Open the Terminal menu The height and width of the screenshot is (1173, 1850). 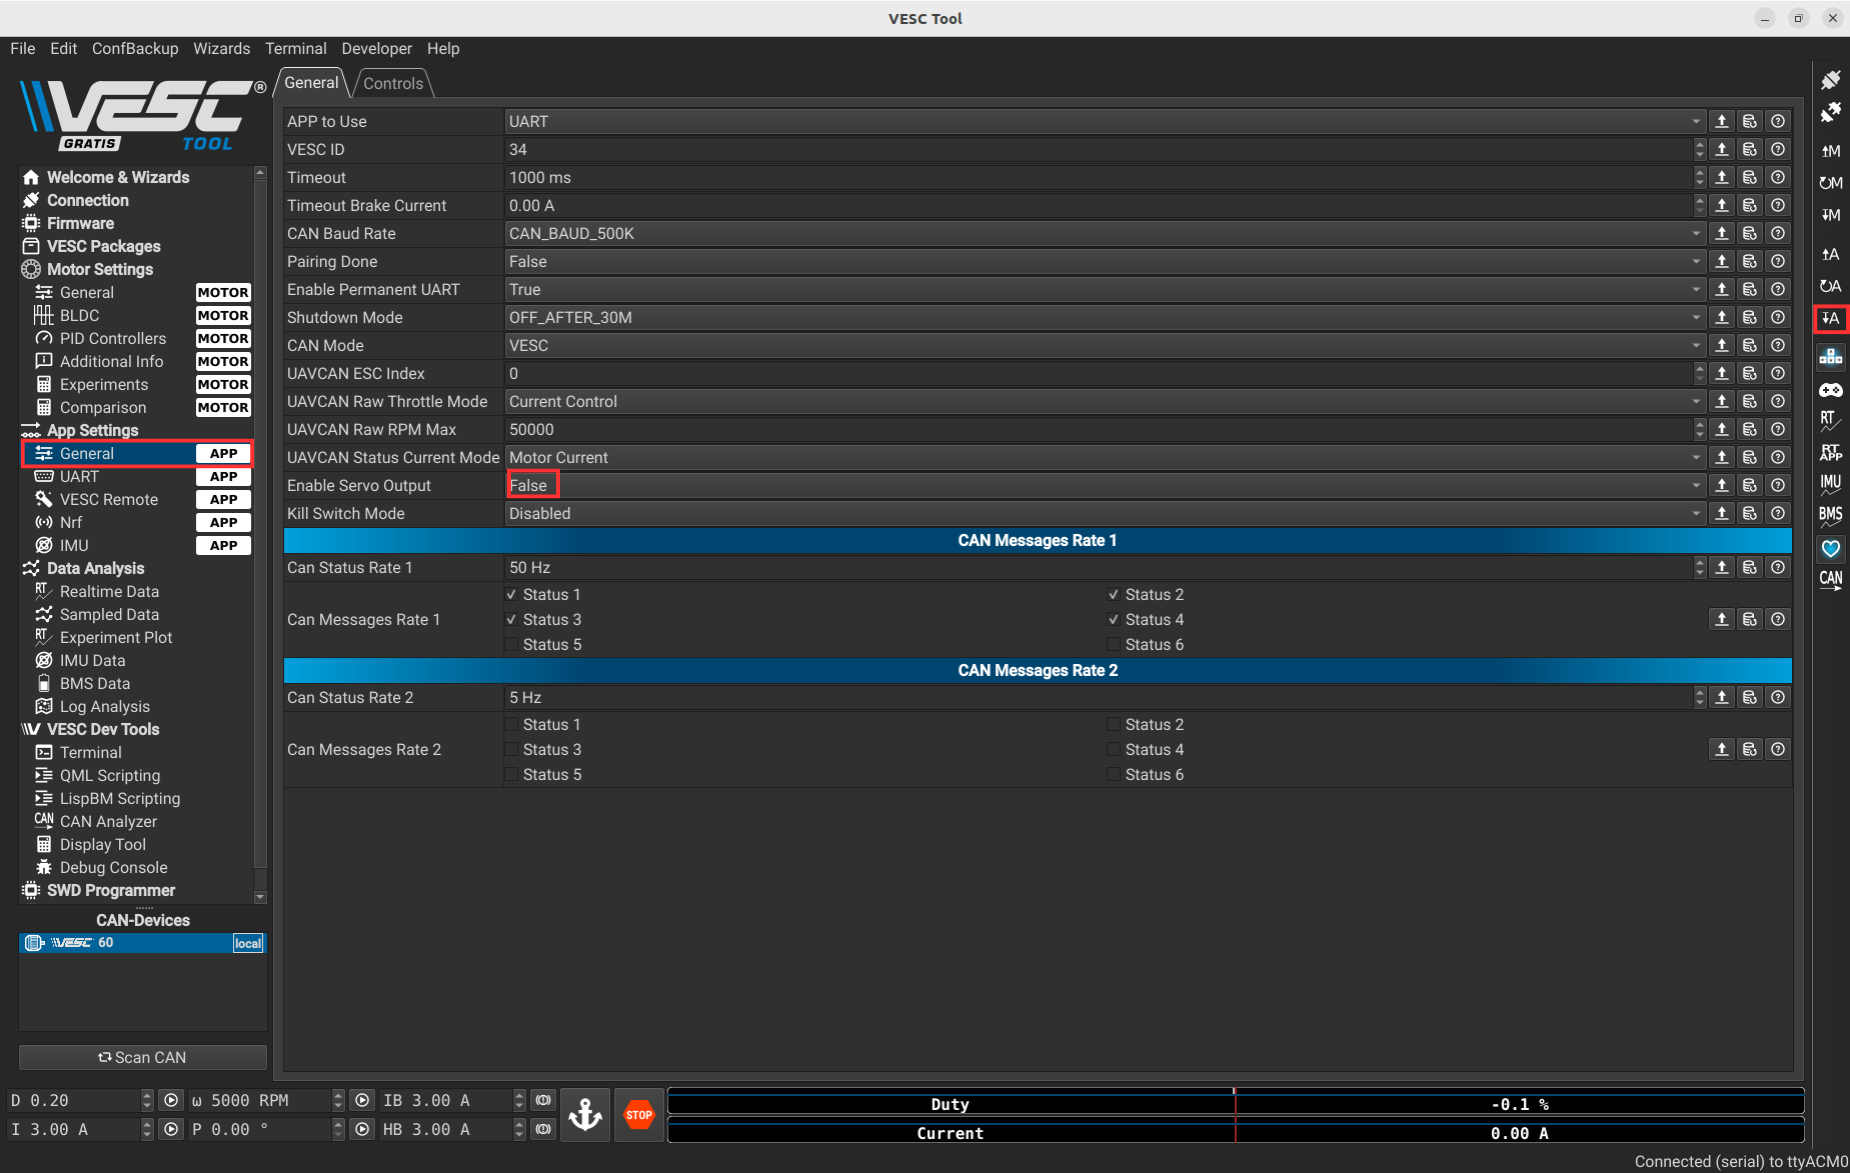295,48
